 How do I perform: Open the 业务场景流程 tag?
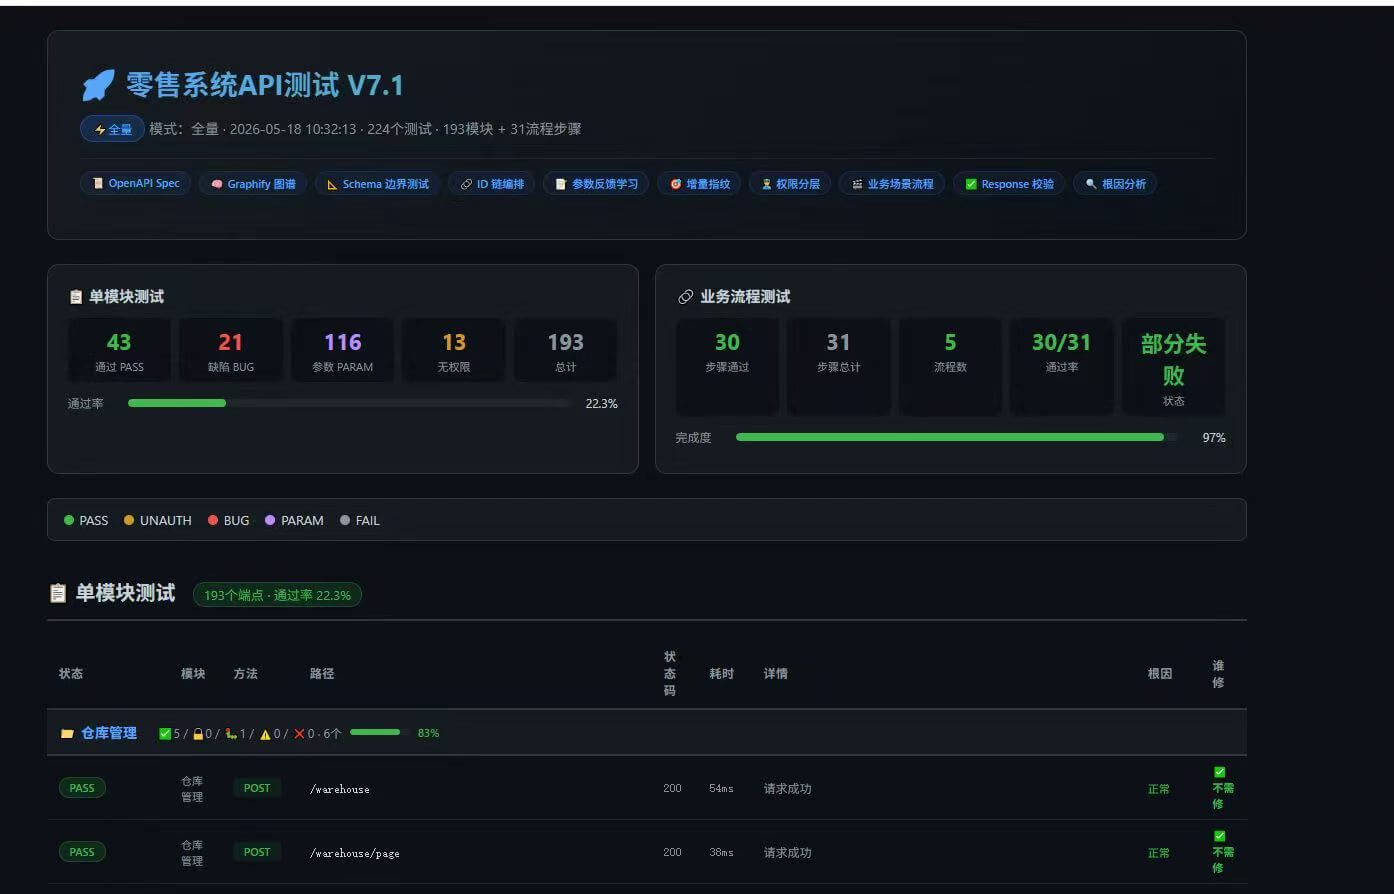pyautogui.click(x=892, y=184)
